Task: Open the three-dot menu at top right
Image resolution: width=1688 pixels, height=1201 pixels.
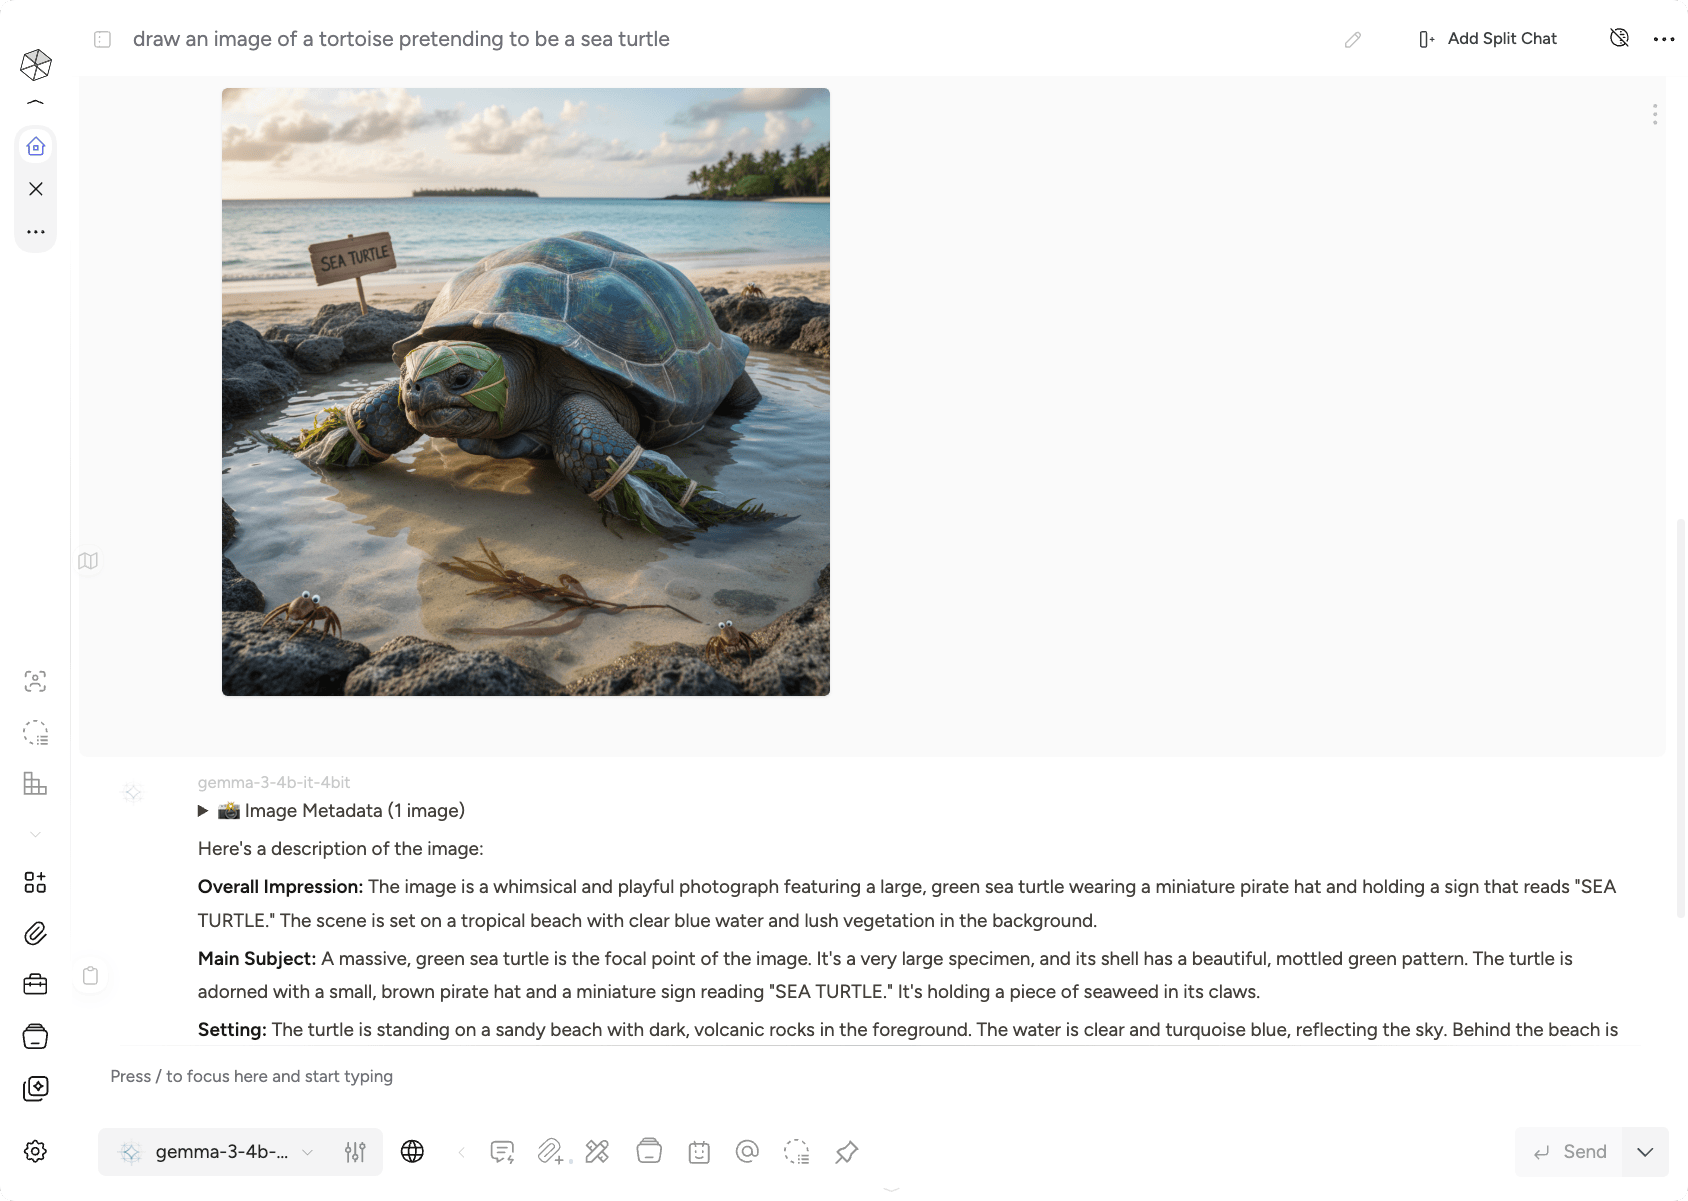Action: tap(1664, 39)
